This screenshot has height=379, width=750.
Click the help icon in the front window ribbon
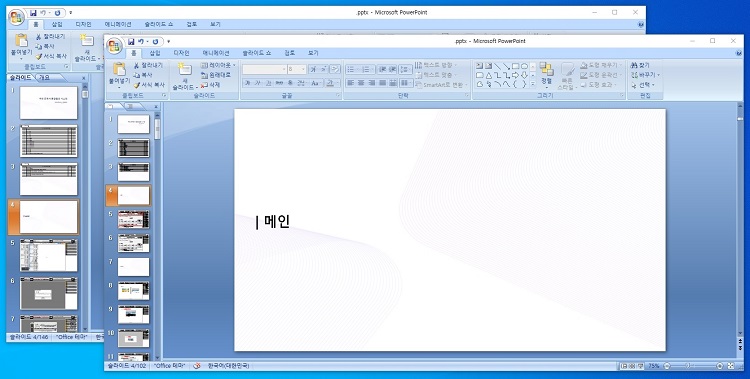point(739,53)
